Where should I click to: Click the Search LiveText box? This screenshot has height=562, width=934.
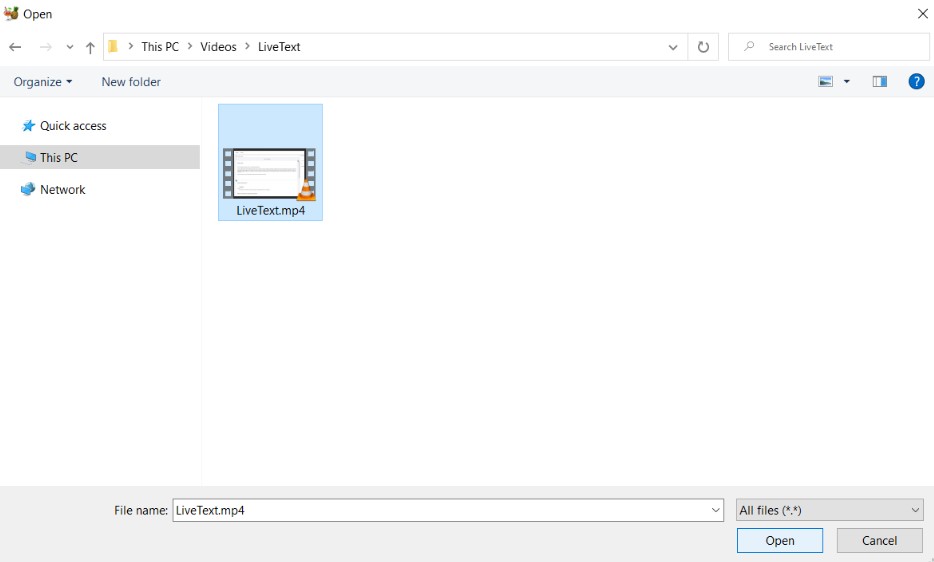[828, 47]
